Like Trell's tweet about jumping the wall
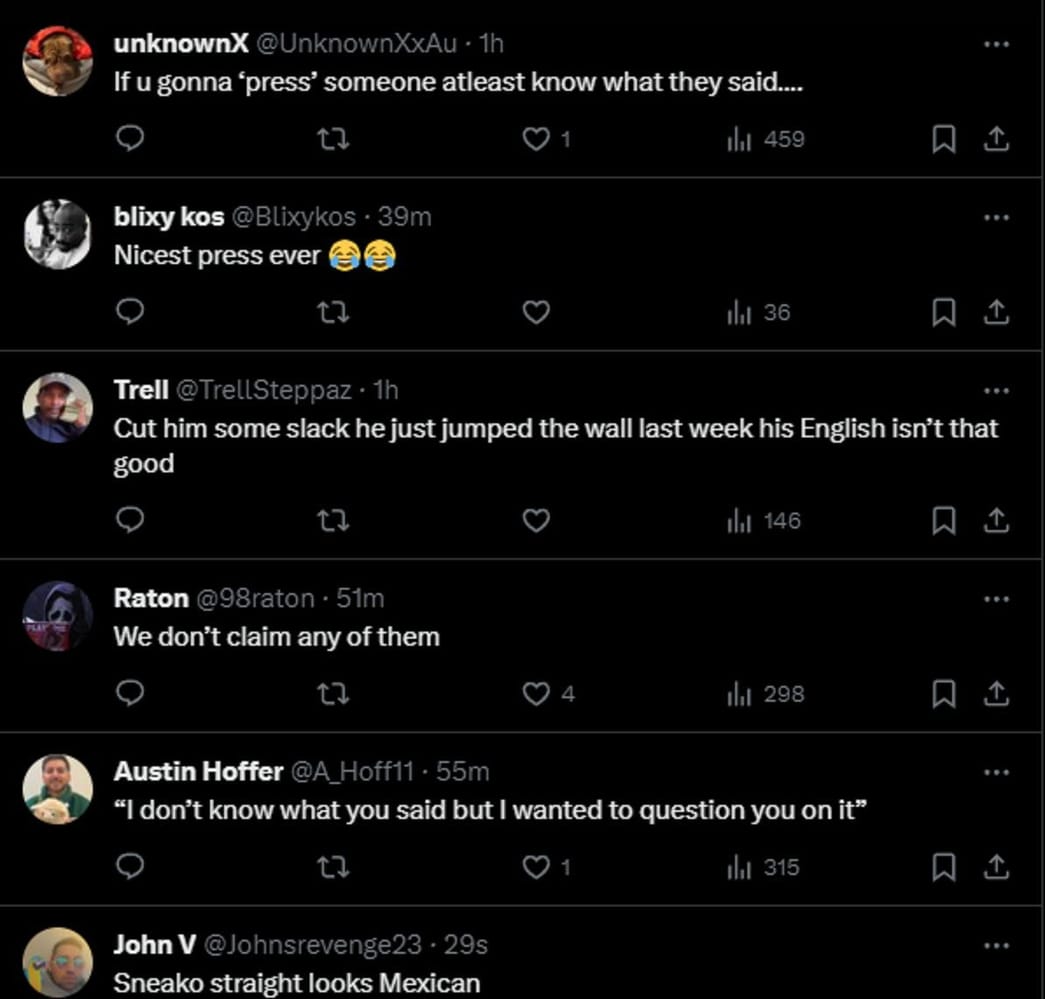The height and width of the screenshot is (999, 1045). click(x=536, y=520)
